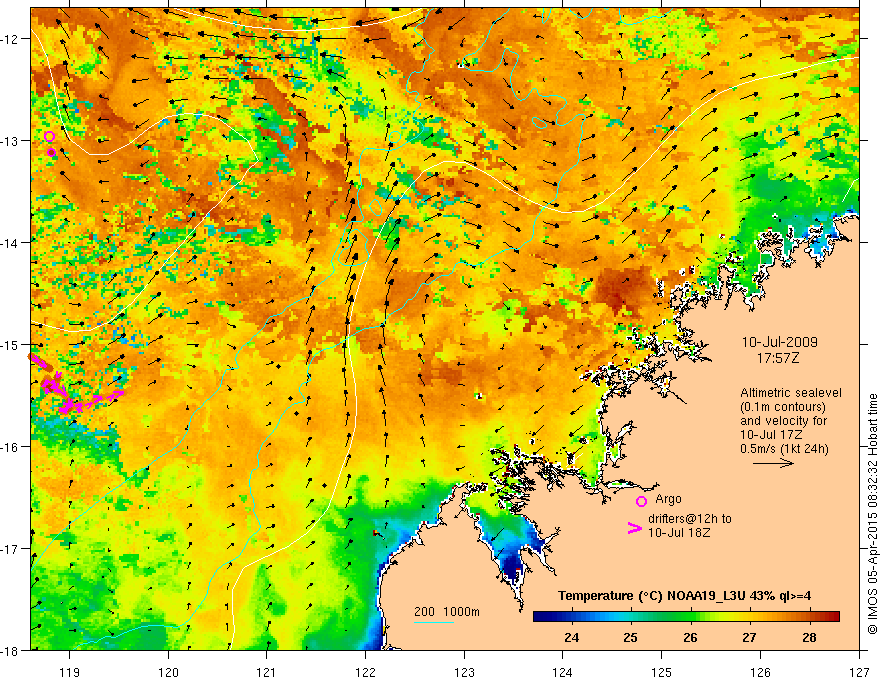Click the colorbar tick label '24'
Image resolution: width=880 pixels, height=680 pixels.
(x=571, y=638)
